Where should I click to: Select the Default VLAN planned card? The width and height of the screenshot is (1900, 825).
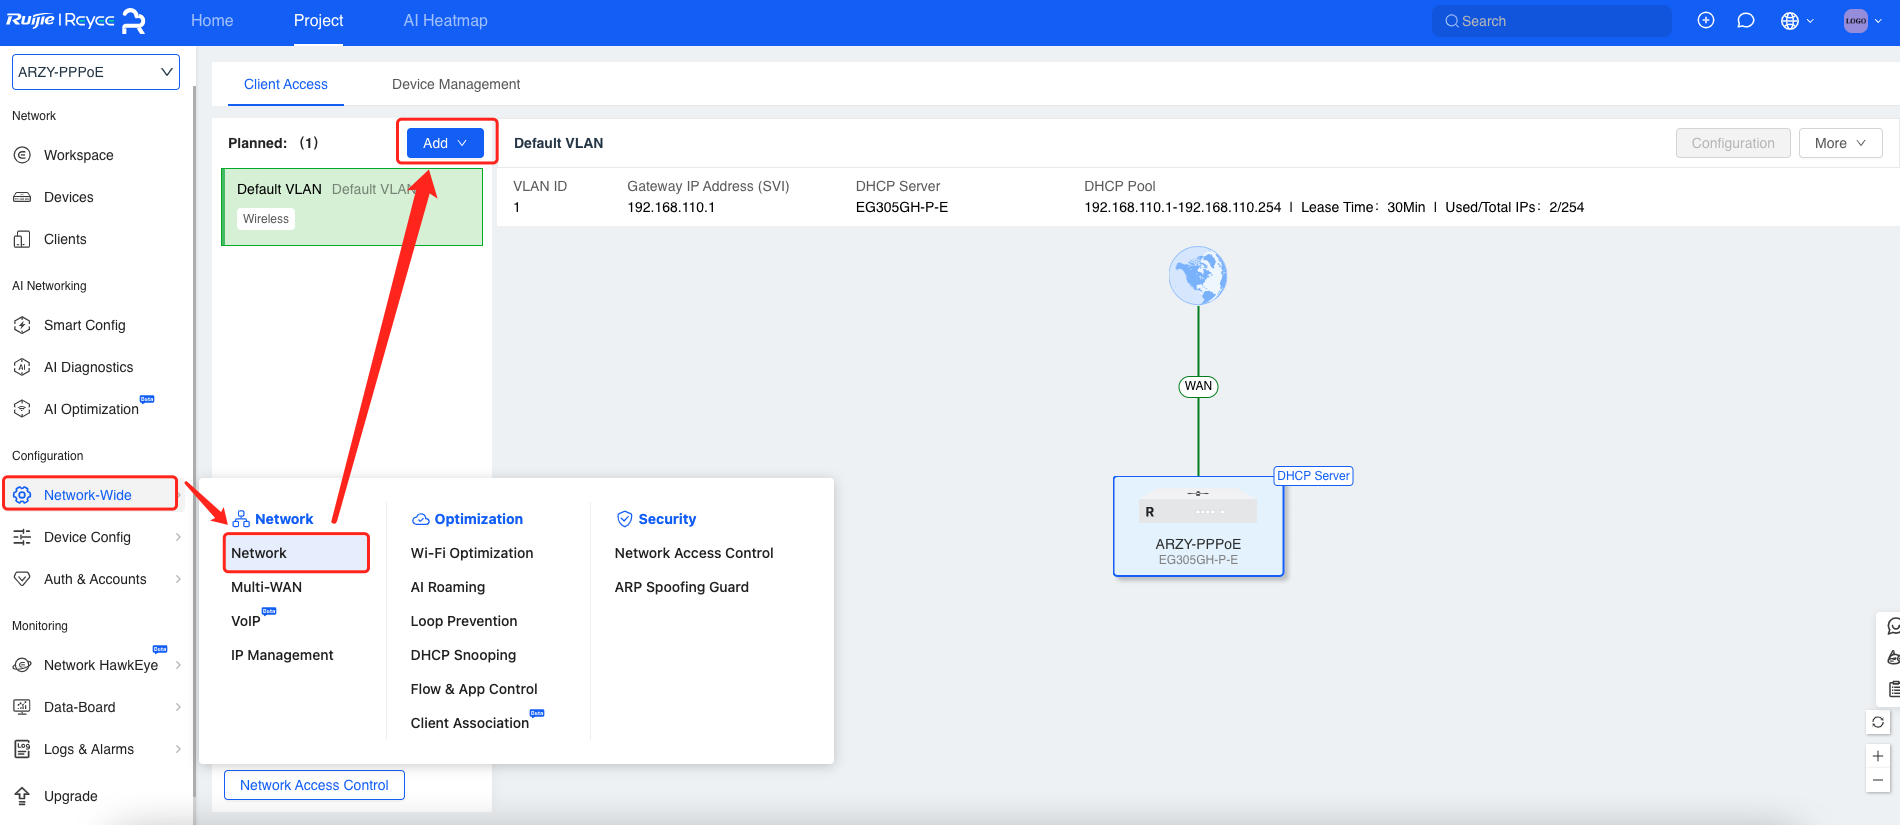[x=352, y=207]
